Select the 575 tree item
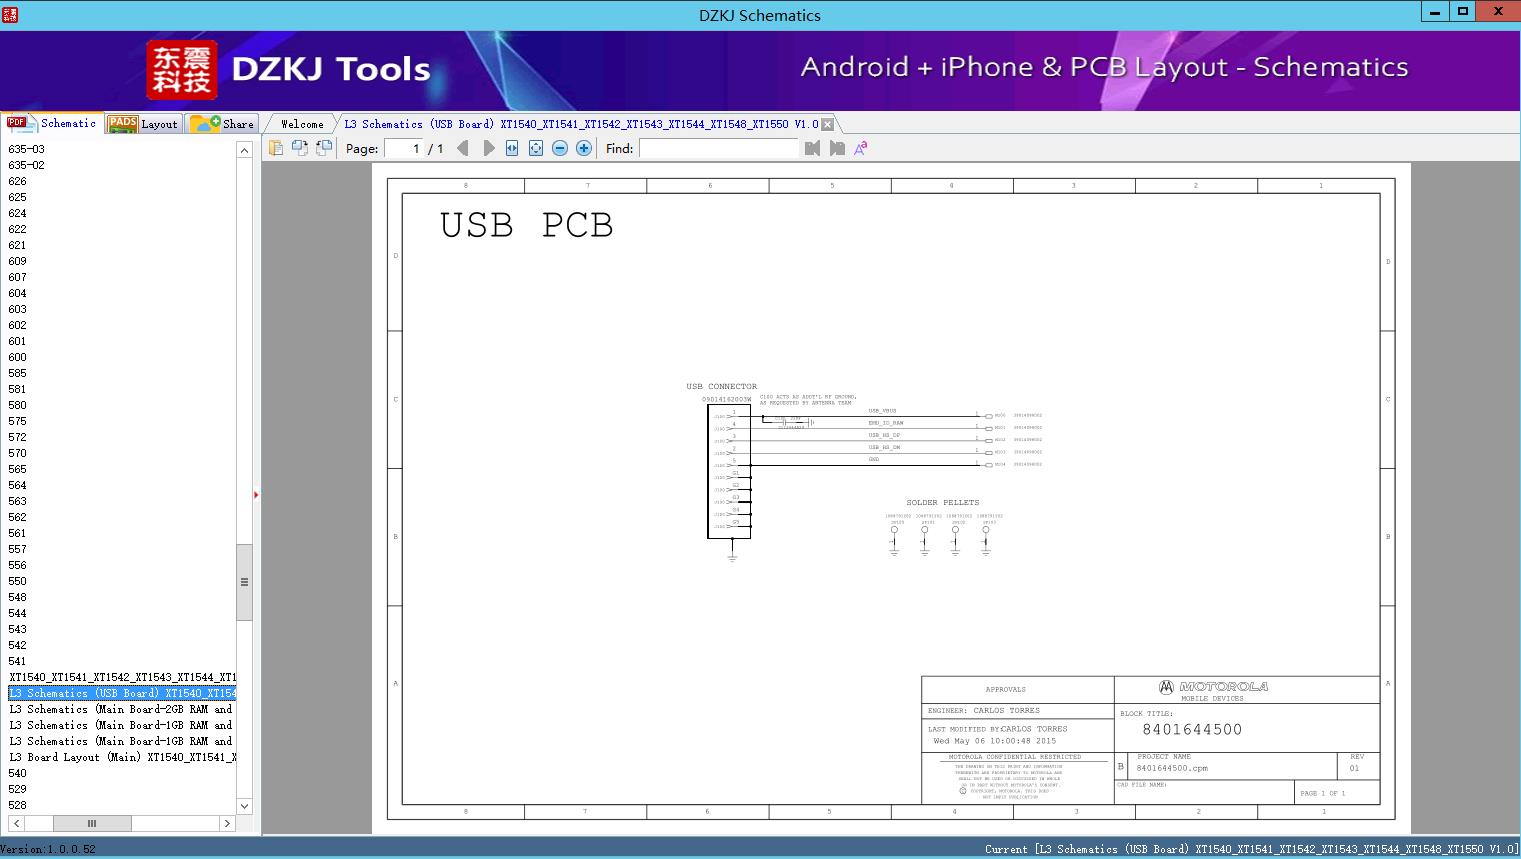Screen dimensions: 1521x859 pos(17,421)
